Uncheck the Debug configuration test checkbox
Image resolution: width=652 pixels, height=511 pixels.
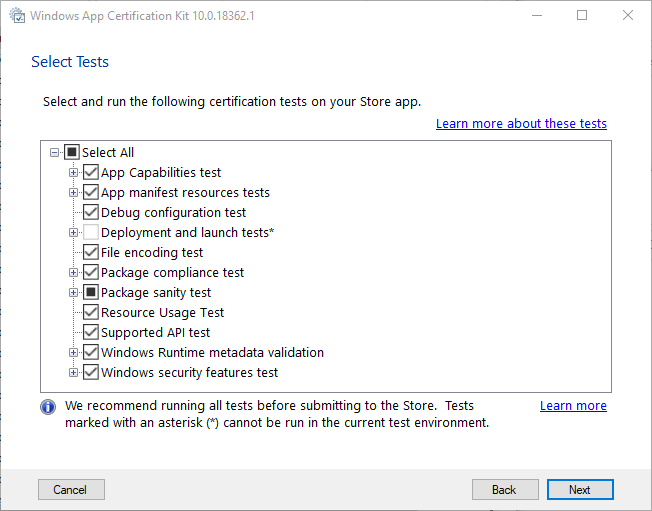91,212
